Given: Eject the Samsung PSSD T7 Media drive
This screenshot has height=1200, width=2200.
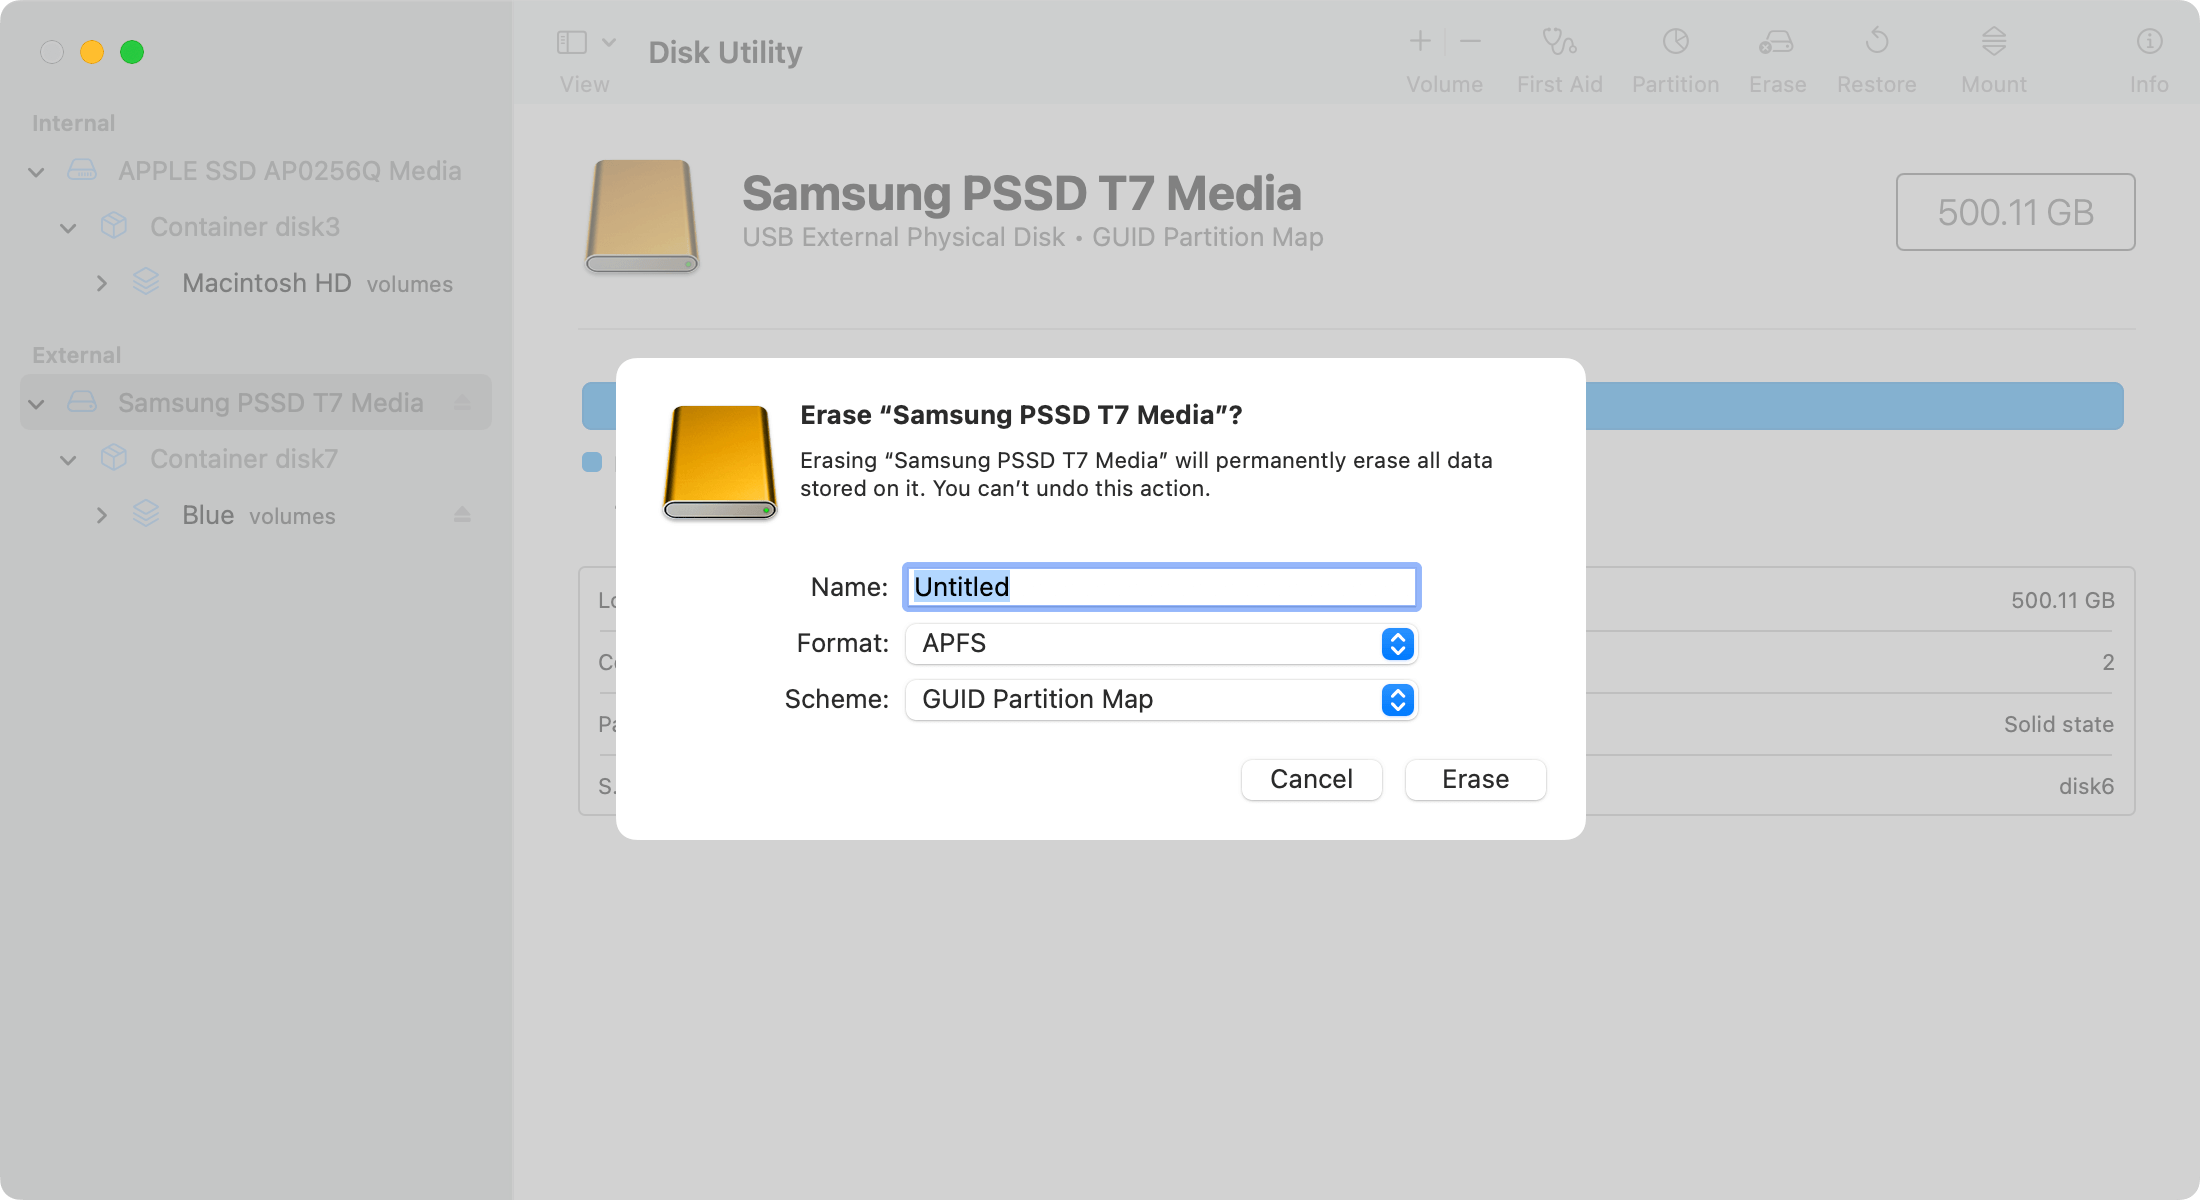Looking at the screenshot, I should (462, 403).
